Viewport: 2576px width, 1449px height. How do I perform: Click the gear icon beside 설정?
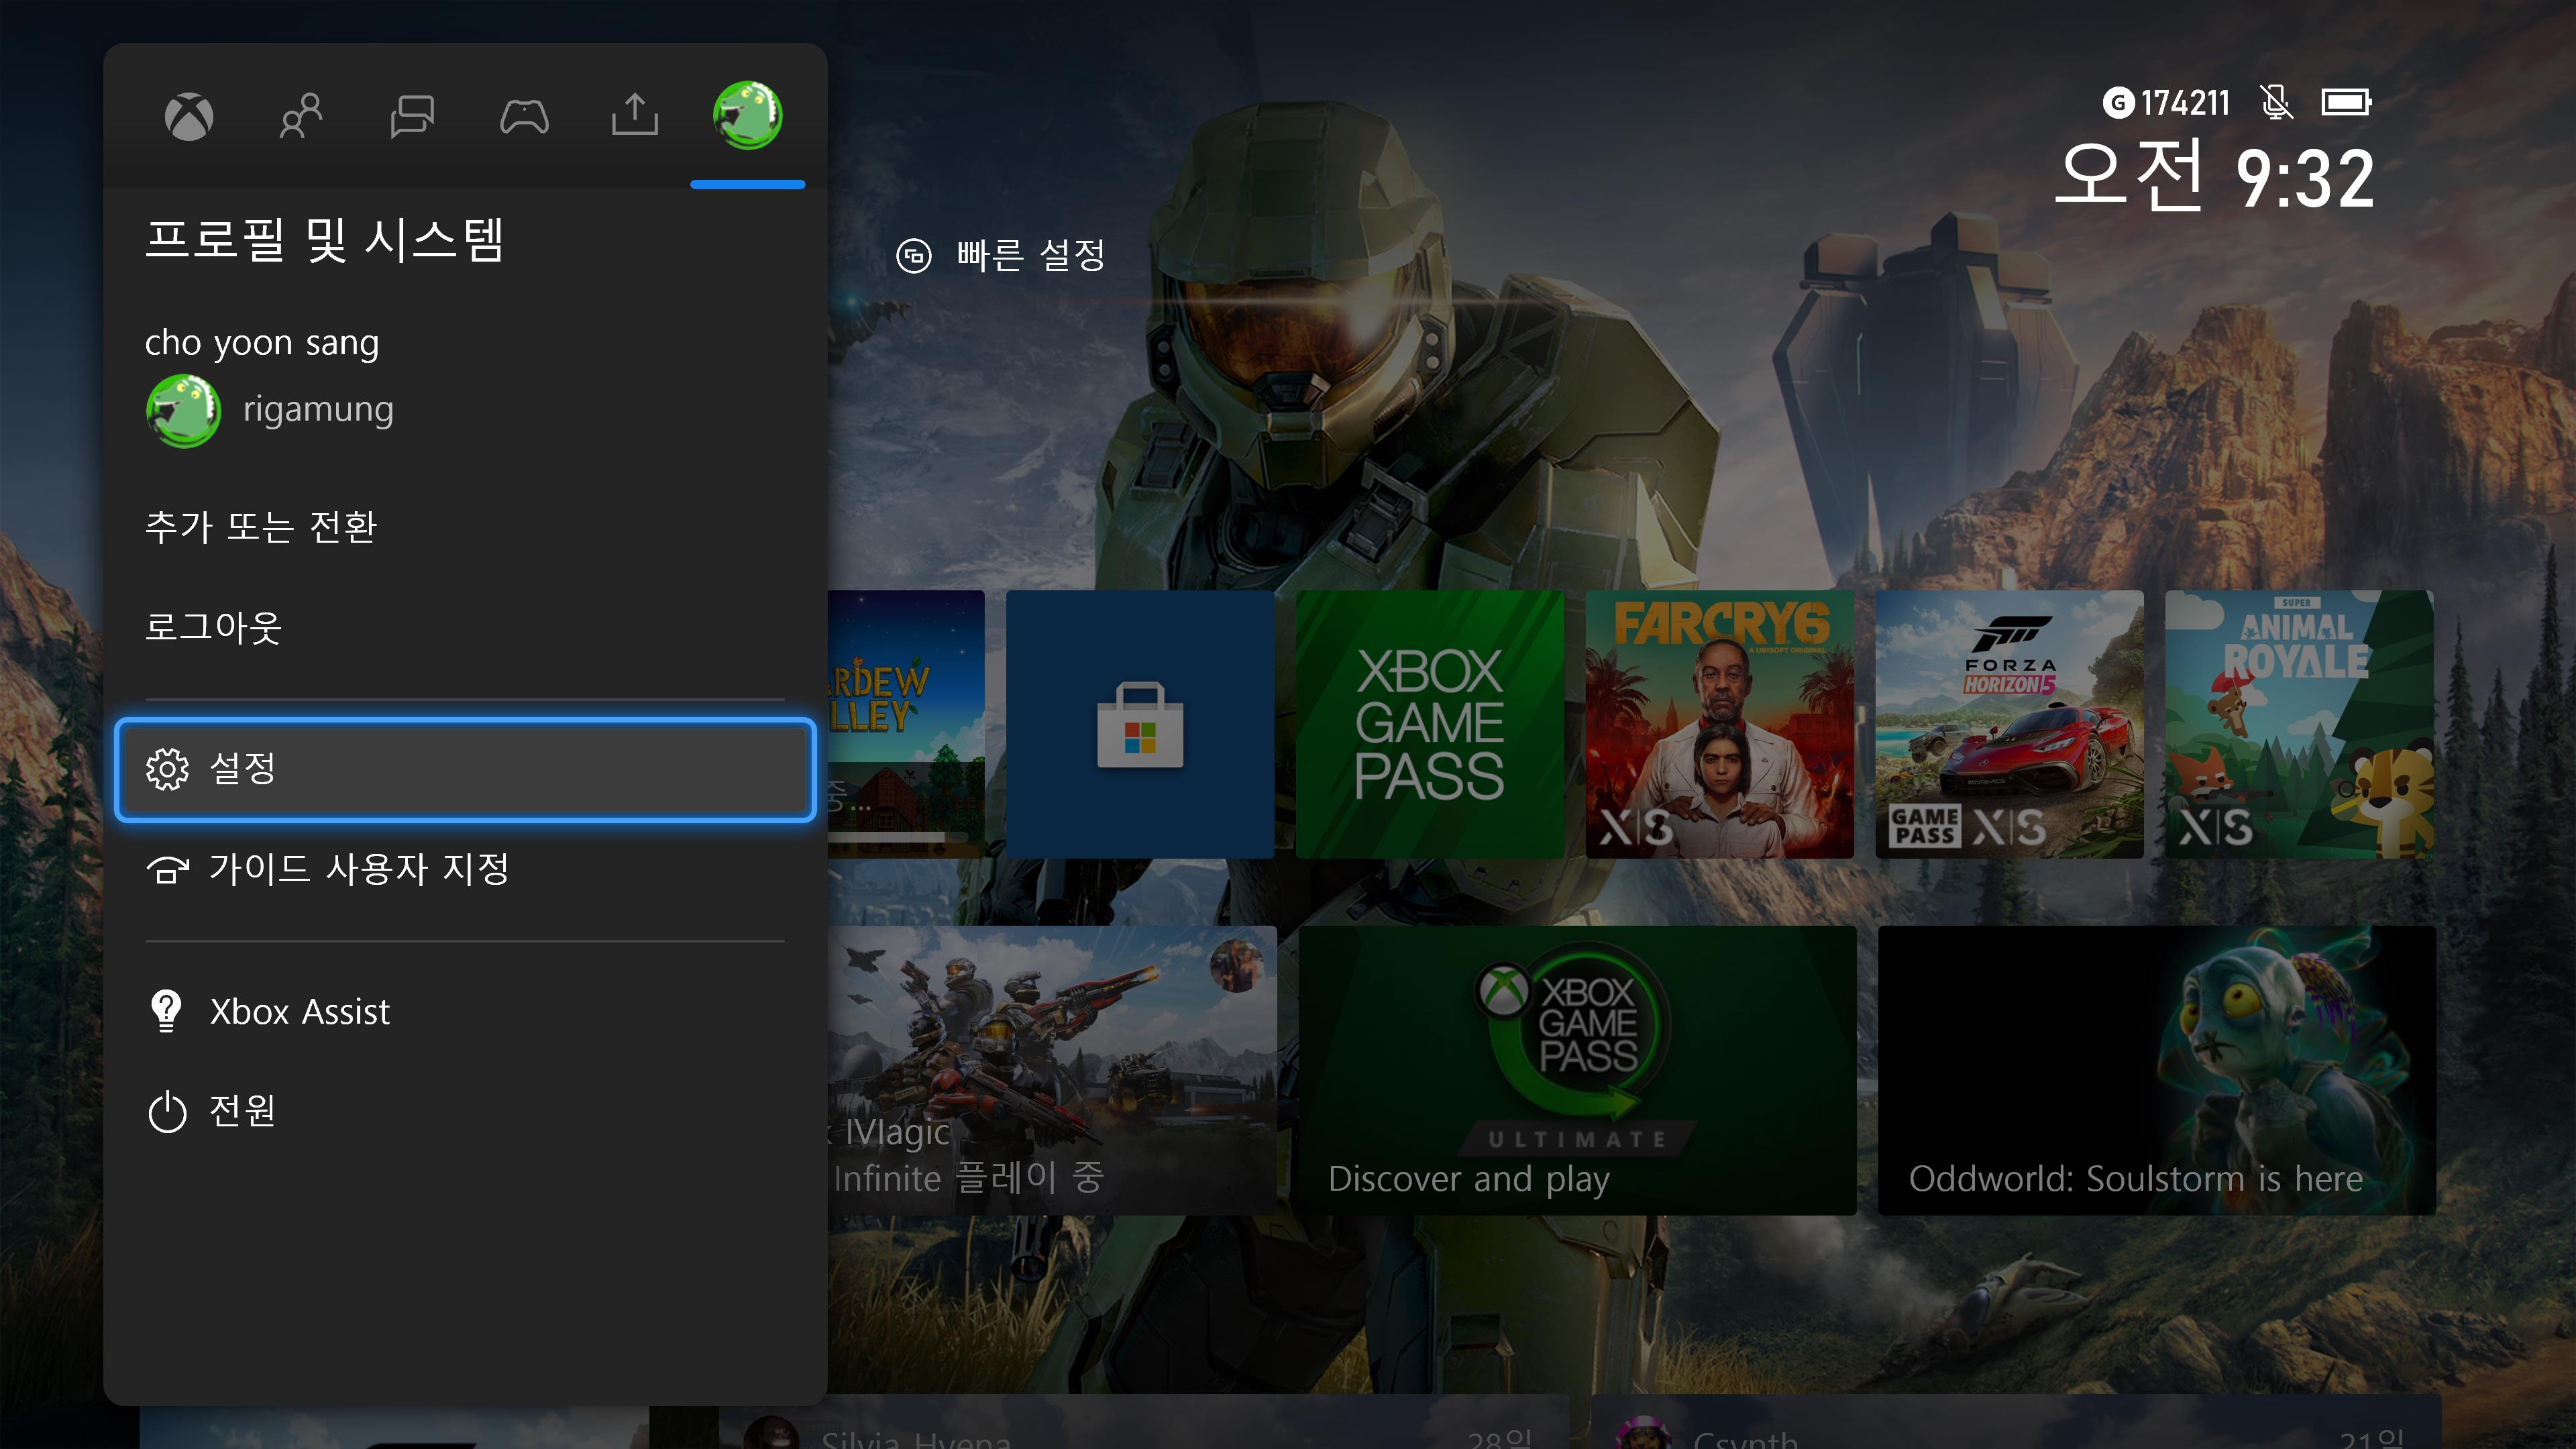167,769
